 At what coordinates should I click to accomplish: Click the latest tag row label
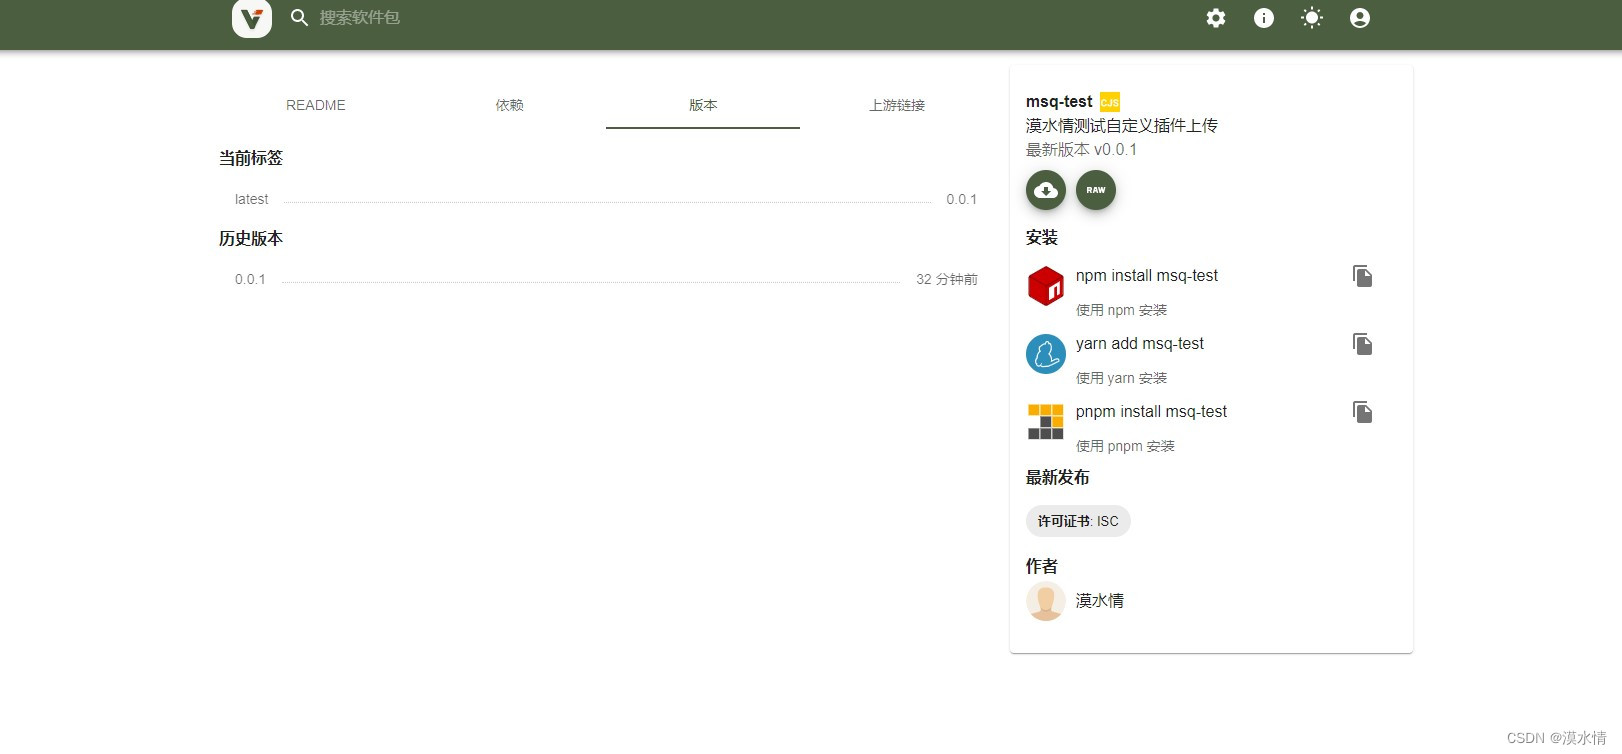pos(252,199)
